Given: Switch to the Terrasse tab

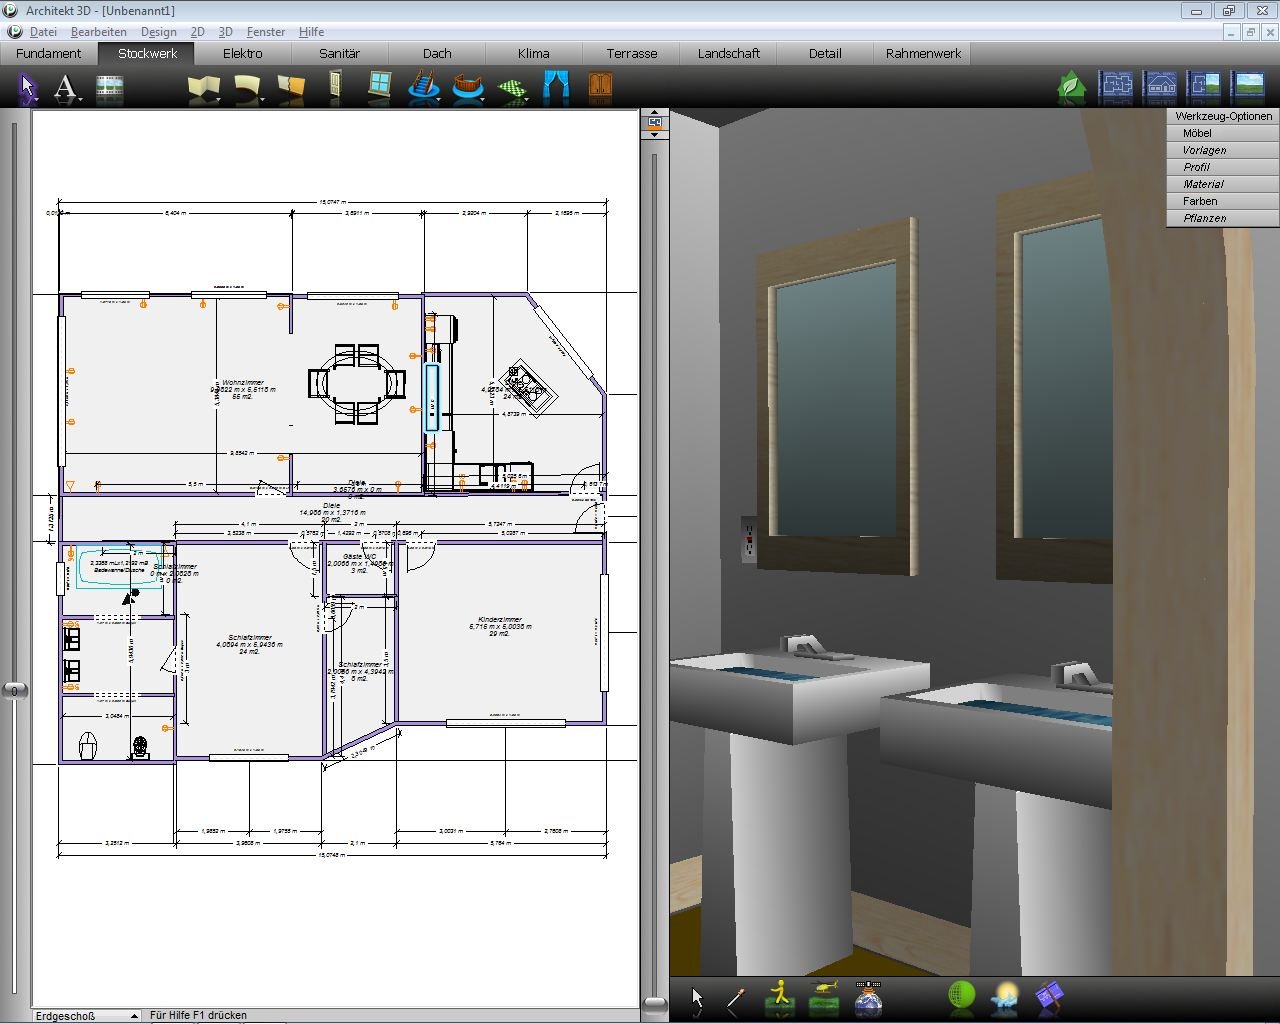Looking at the screenshot, I should point(631,53).
